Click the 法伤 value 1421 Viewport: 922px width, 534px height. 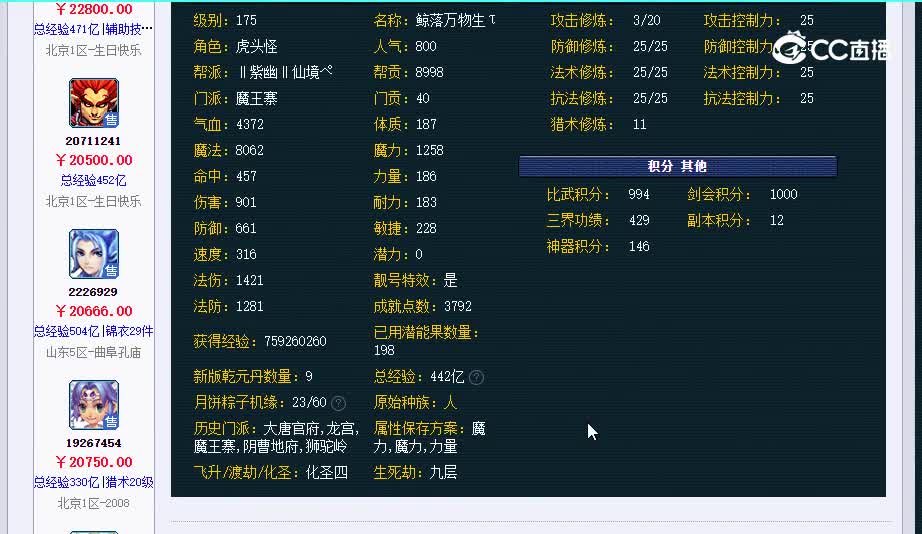tap(250, 281)
